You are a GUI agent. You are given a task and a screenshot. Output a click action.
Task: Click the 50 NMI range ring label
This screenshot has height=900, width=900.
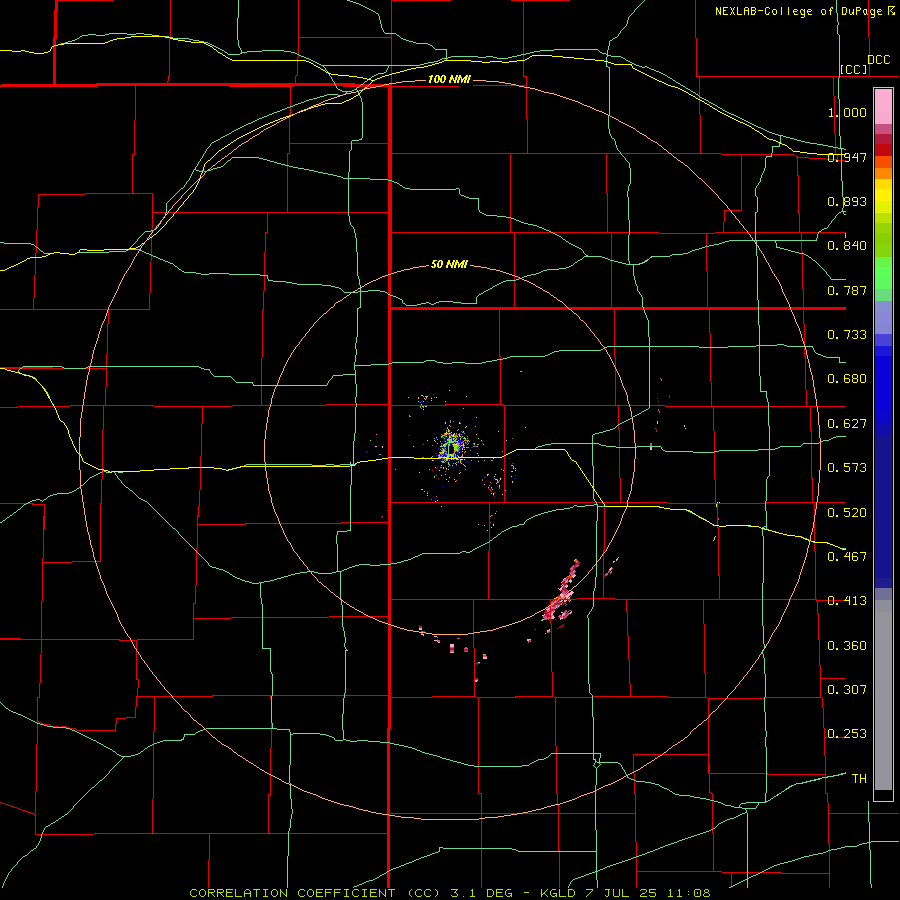click(449, 265)
